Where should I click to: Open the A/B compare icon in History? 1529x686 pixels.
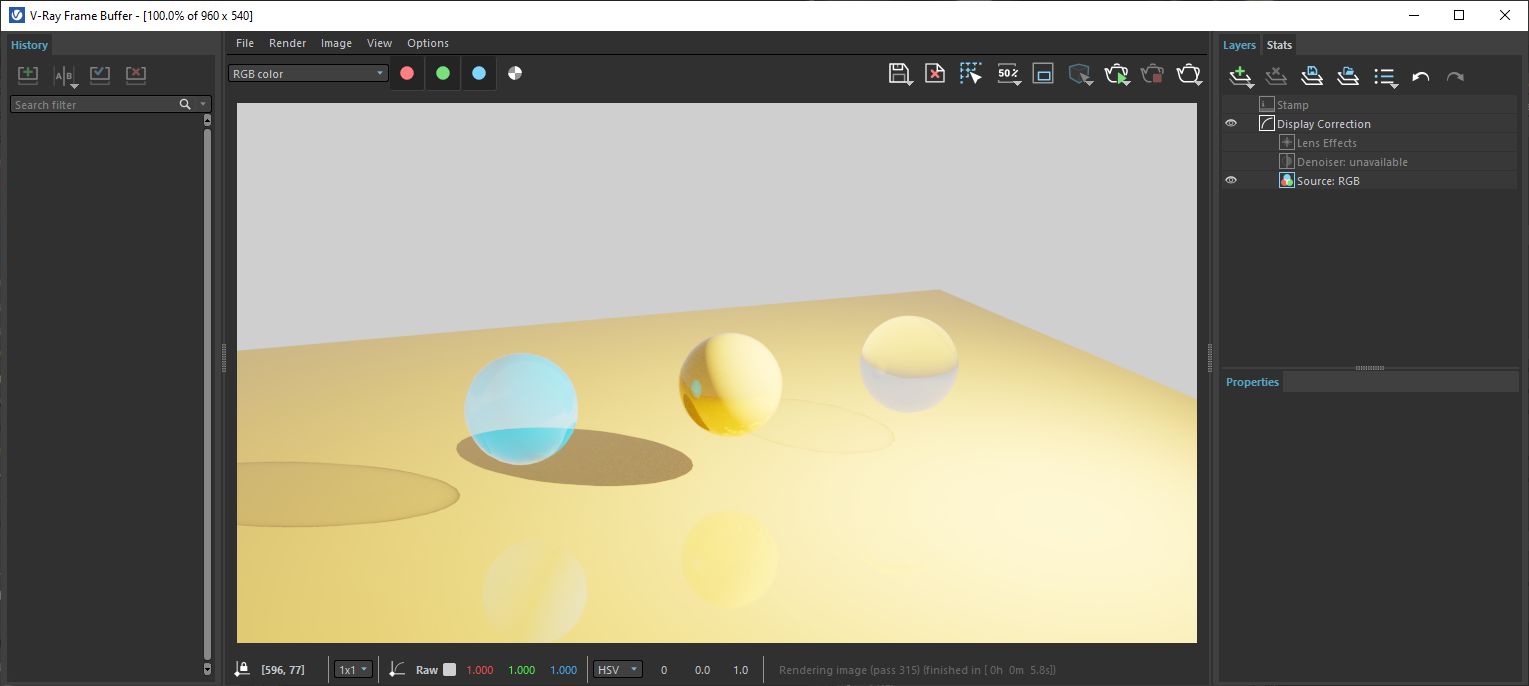pyautogui.click(x=64, y=76)
